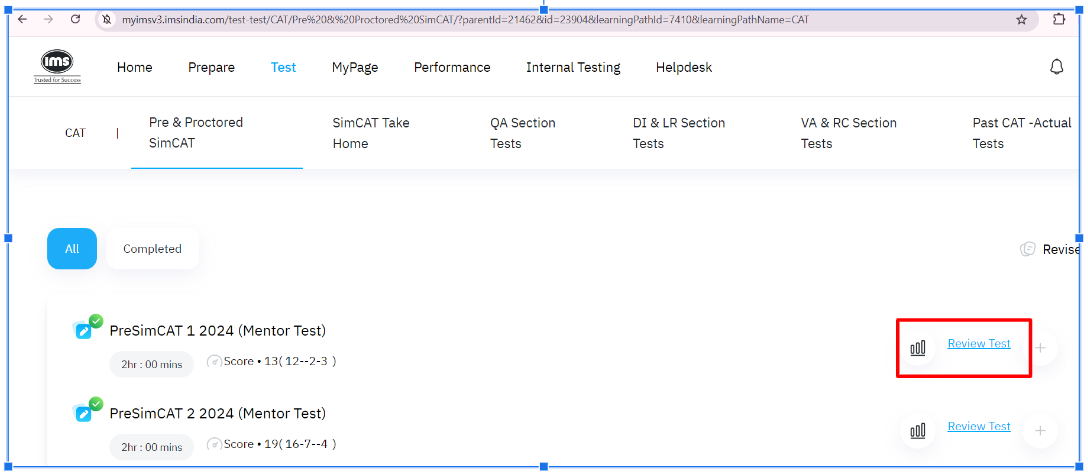1088x476 pixels.
Task: Bookmark this page with the star icon
Action: [1021, 20]
